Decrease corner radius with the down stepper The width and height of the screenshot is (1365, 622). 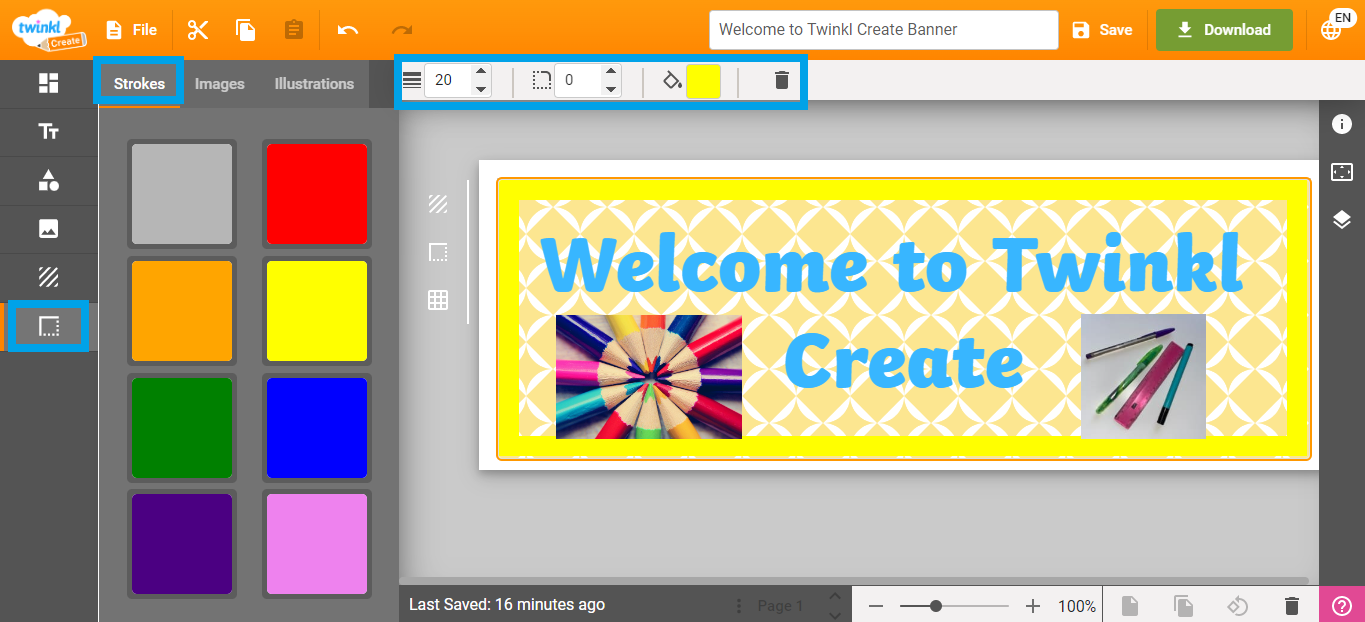(610, 88)
